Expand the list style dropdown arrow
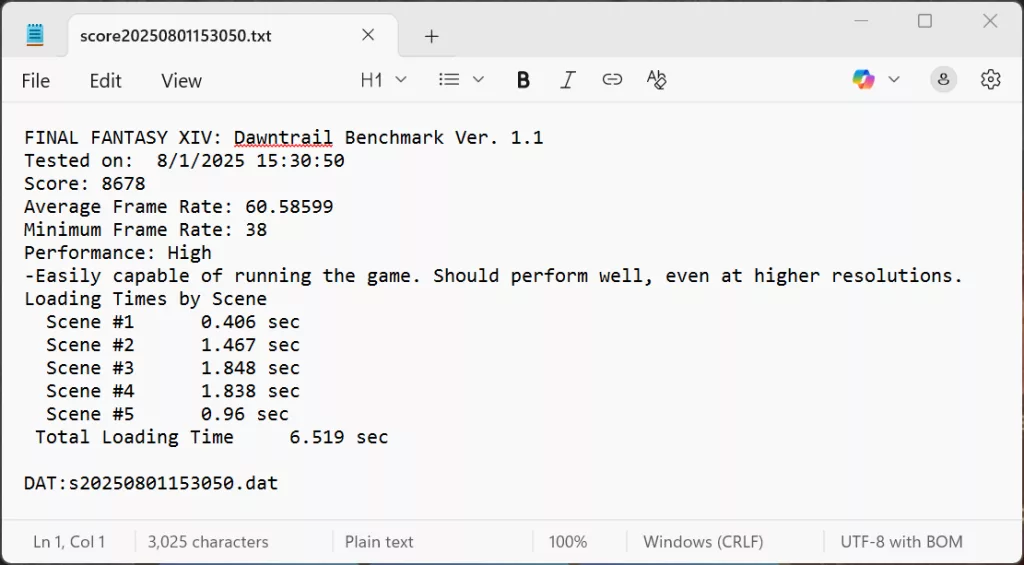The height and width of the screenshot is (565, 1024). (x=478, y=80)
